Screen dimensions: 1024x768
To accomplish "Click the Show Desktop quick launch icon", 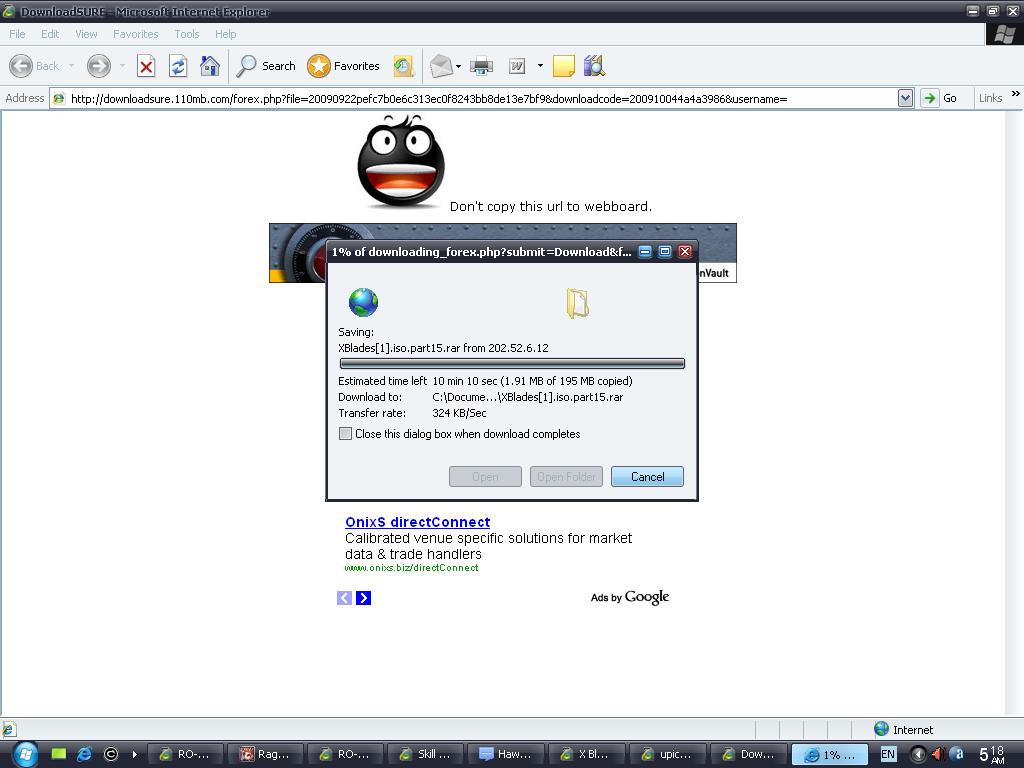I will 59,754.
